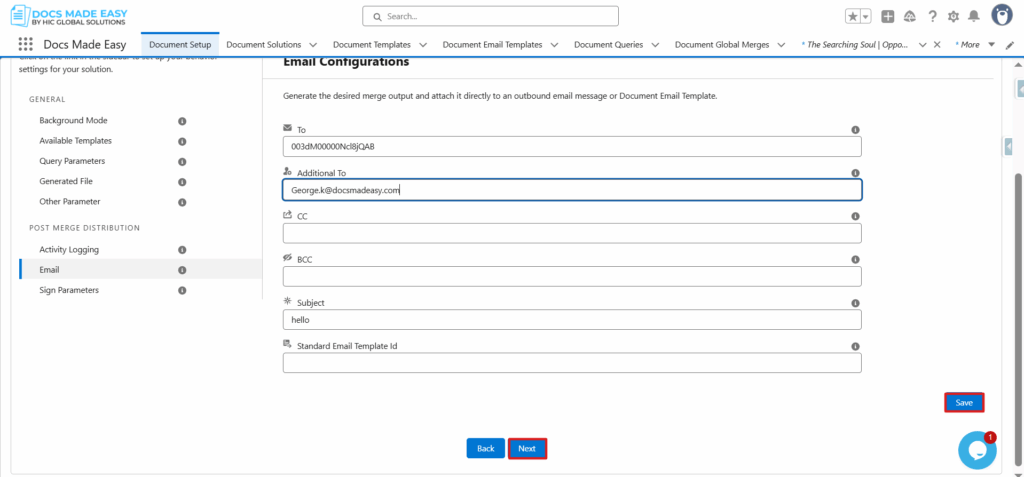Screen dimensions: 1024x477
Task: Click info icon beside Additional To field
Action: click(x=855, y=173)
